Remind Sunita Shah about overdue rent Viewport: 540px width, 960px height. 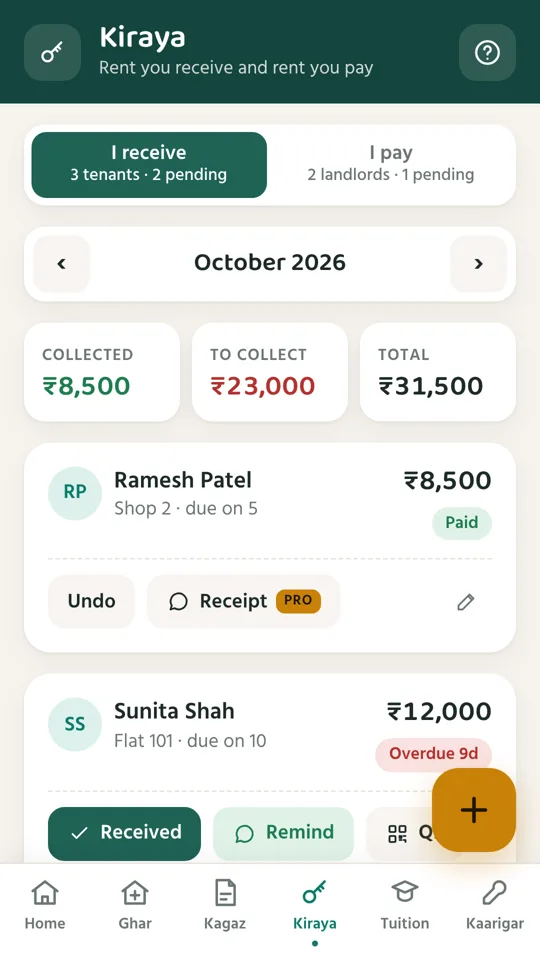(283, 833)
